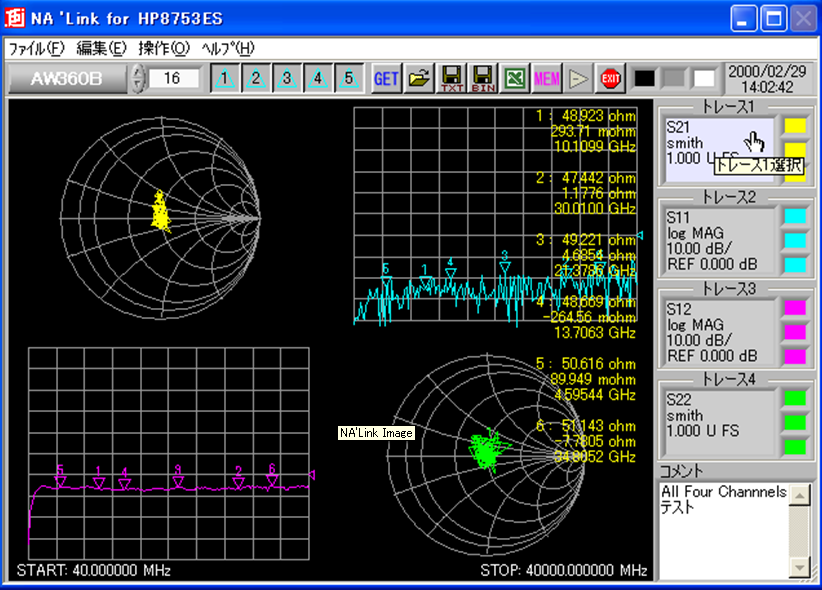Click the play arrow icon
822x590 pixels.
click(x=578, y=79)
